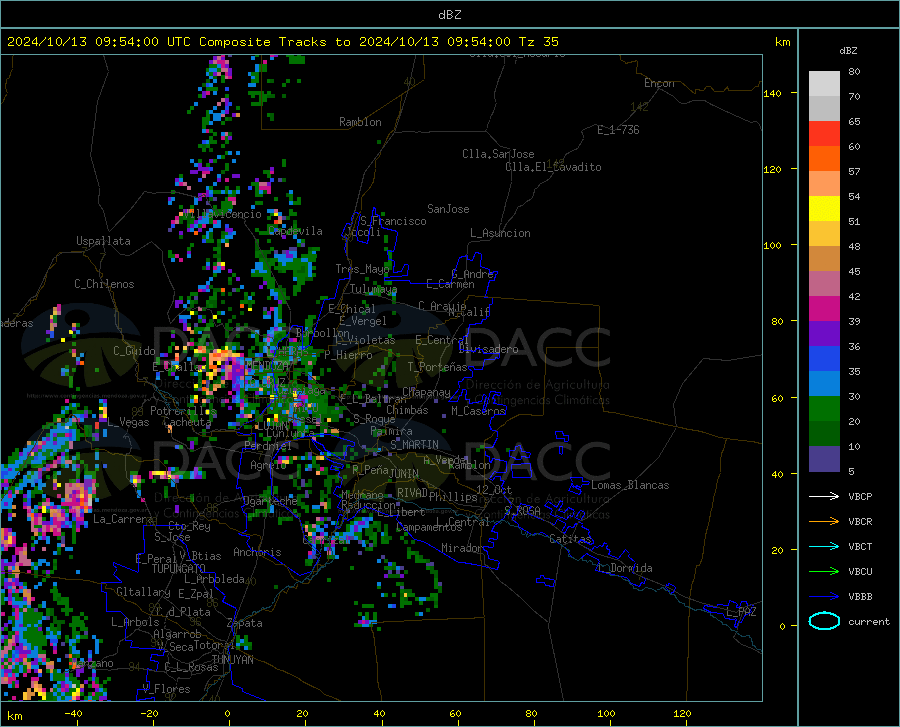Click the Ramblon label near the top

point(360,122)
